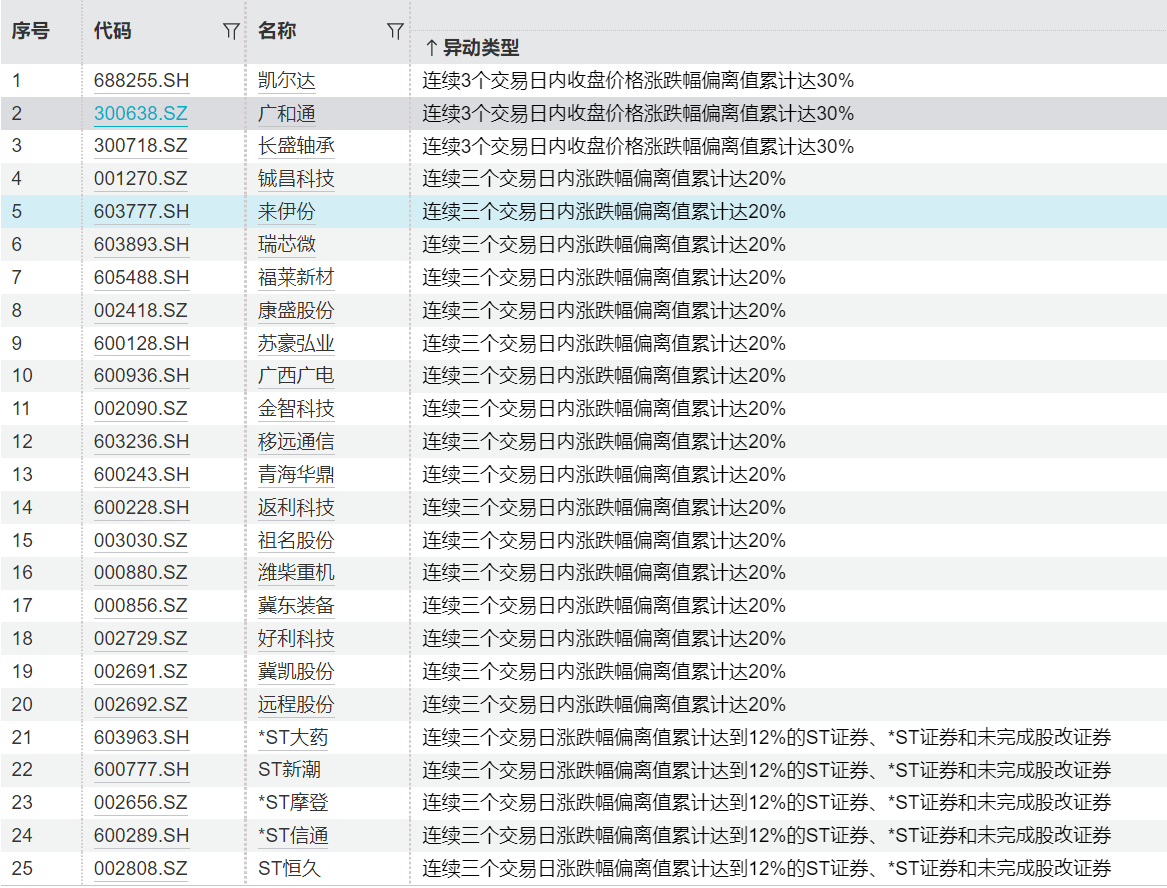Select stock name 广西广电
Viewport: 1167px width, 888px height.
click(296, 375)
